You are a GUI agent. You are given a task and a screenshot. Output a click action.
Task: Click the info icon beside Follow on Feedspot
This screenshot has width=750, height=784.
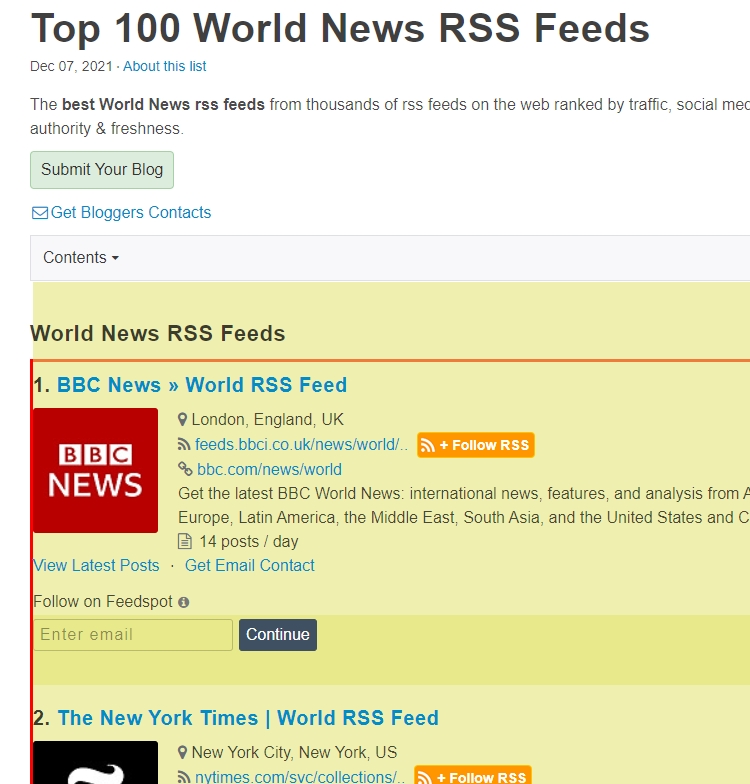(184, 602)
